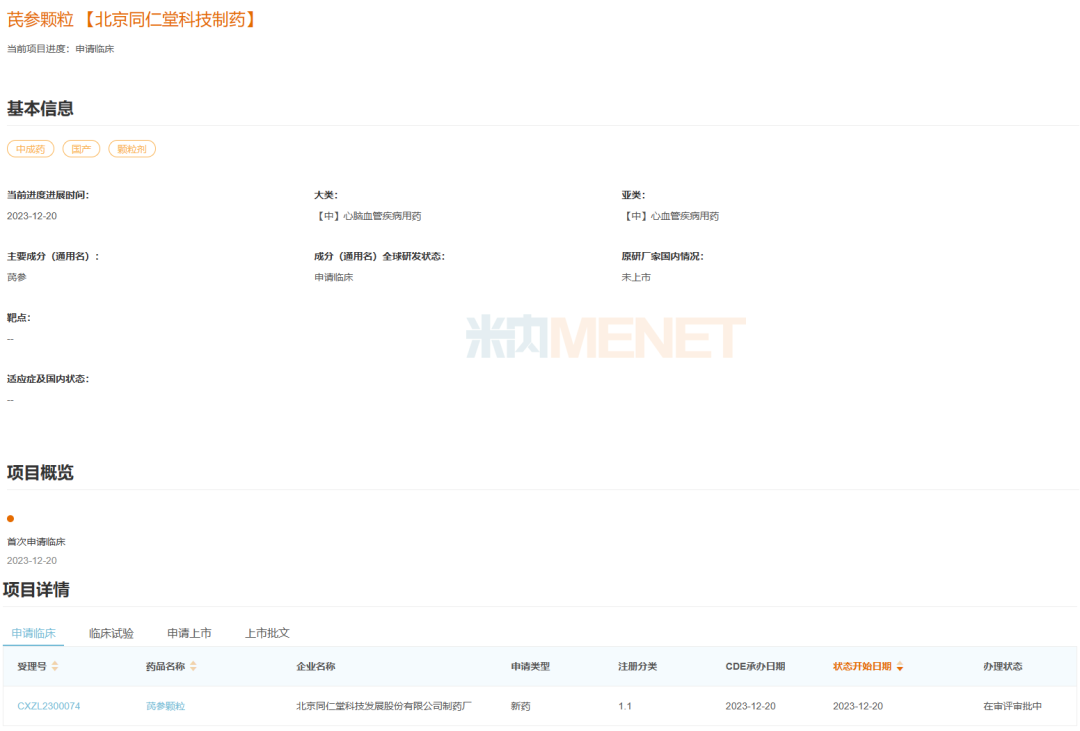Open the 申请上市 tab
The height and width of the screenshot is (731, 1080).
click(189, 633)
